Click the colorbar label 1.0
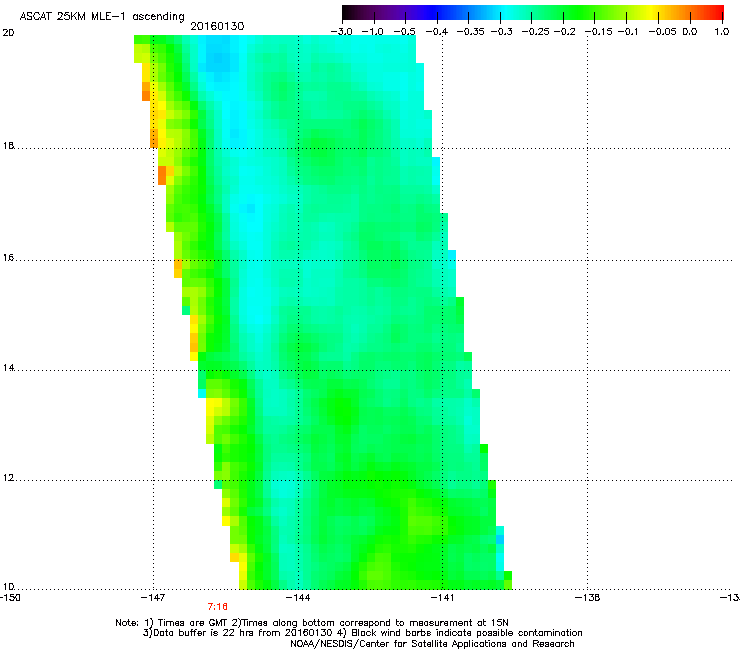 point(722,32)
